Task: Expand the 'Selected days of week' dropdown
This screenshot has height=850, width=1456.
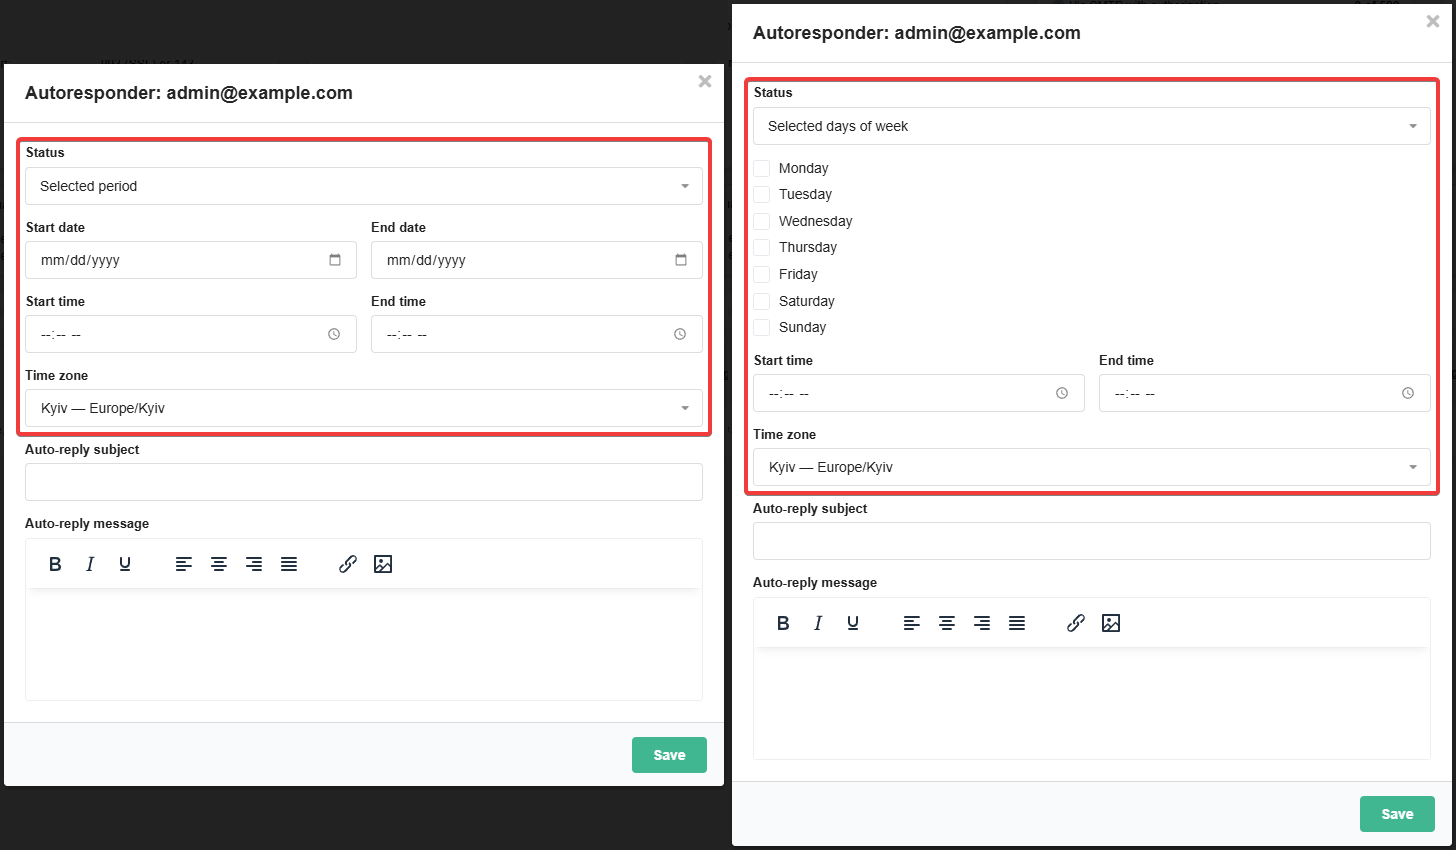Action: (1092, 126)
